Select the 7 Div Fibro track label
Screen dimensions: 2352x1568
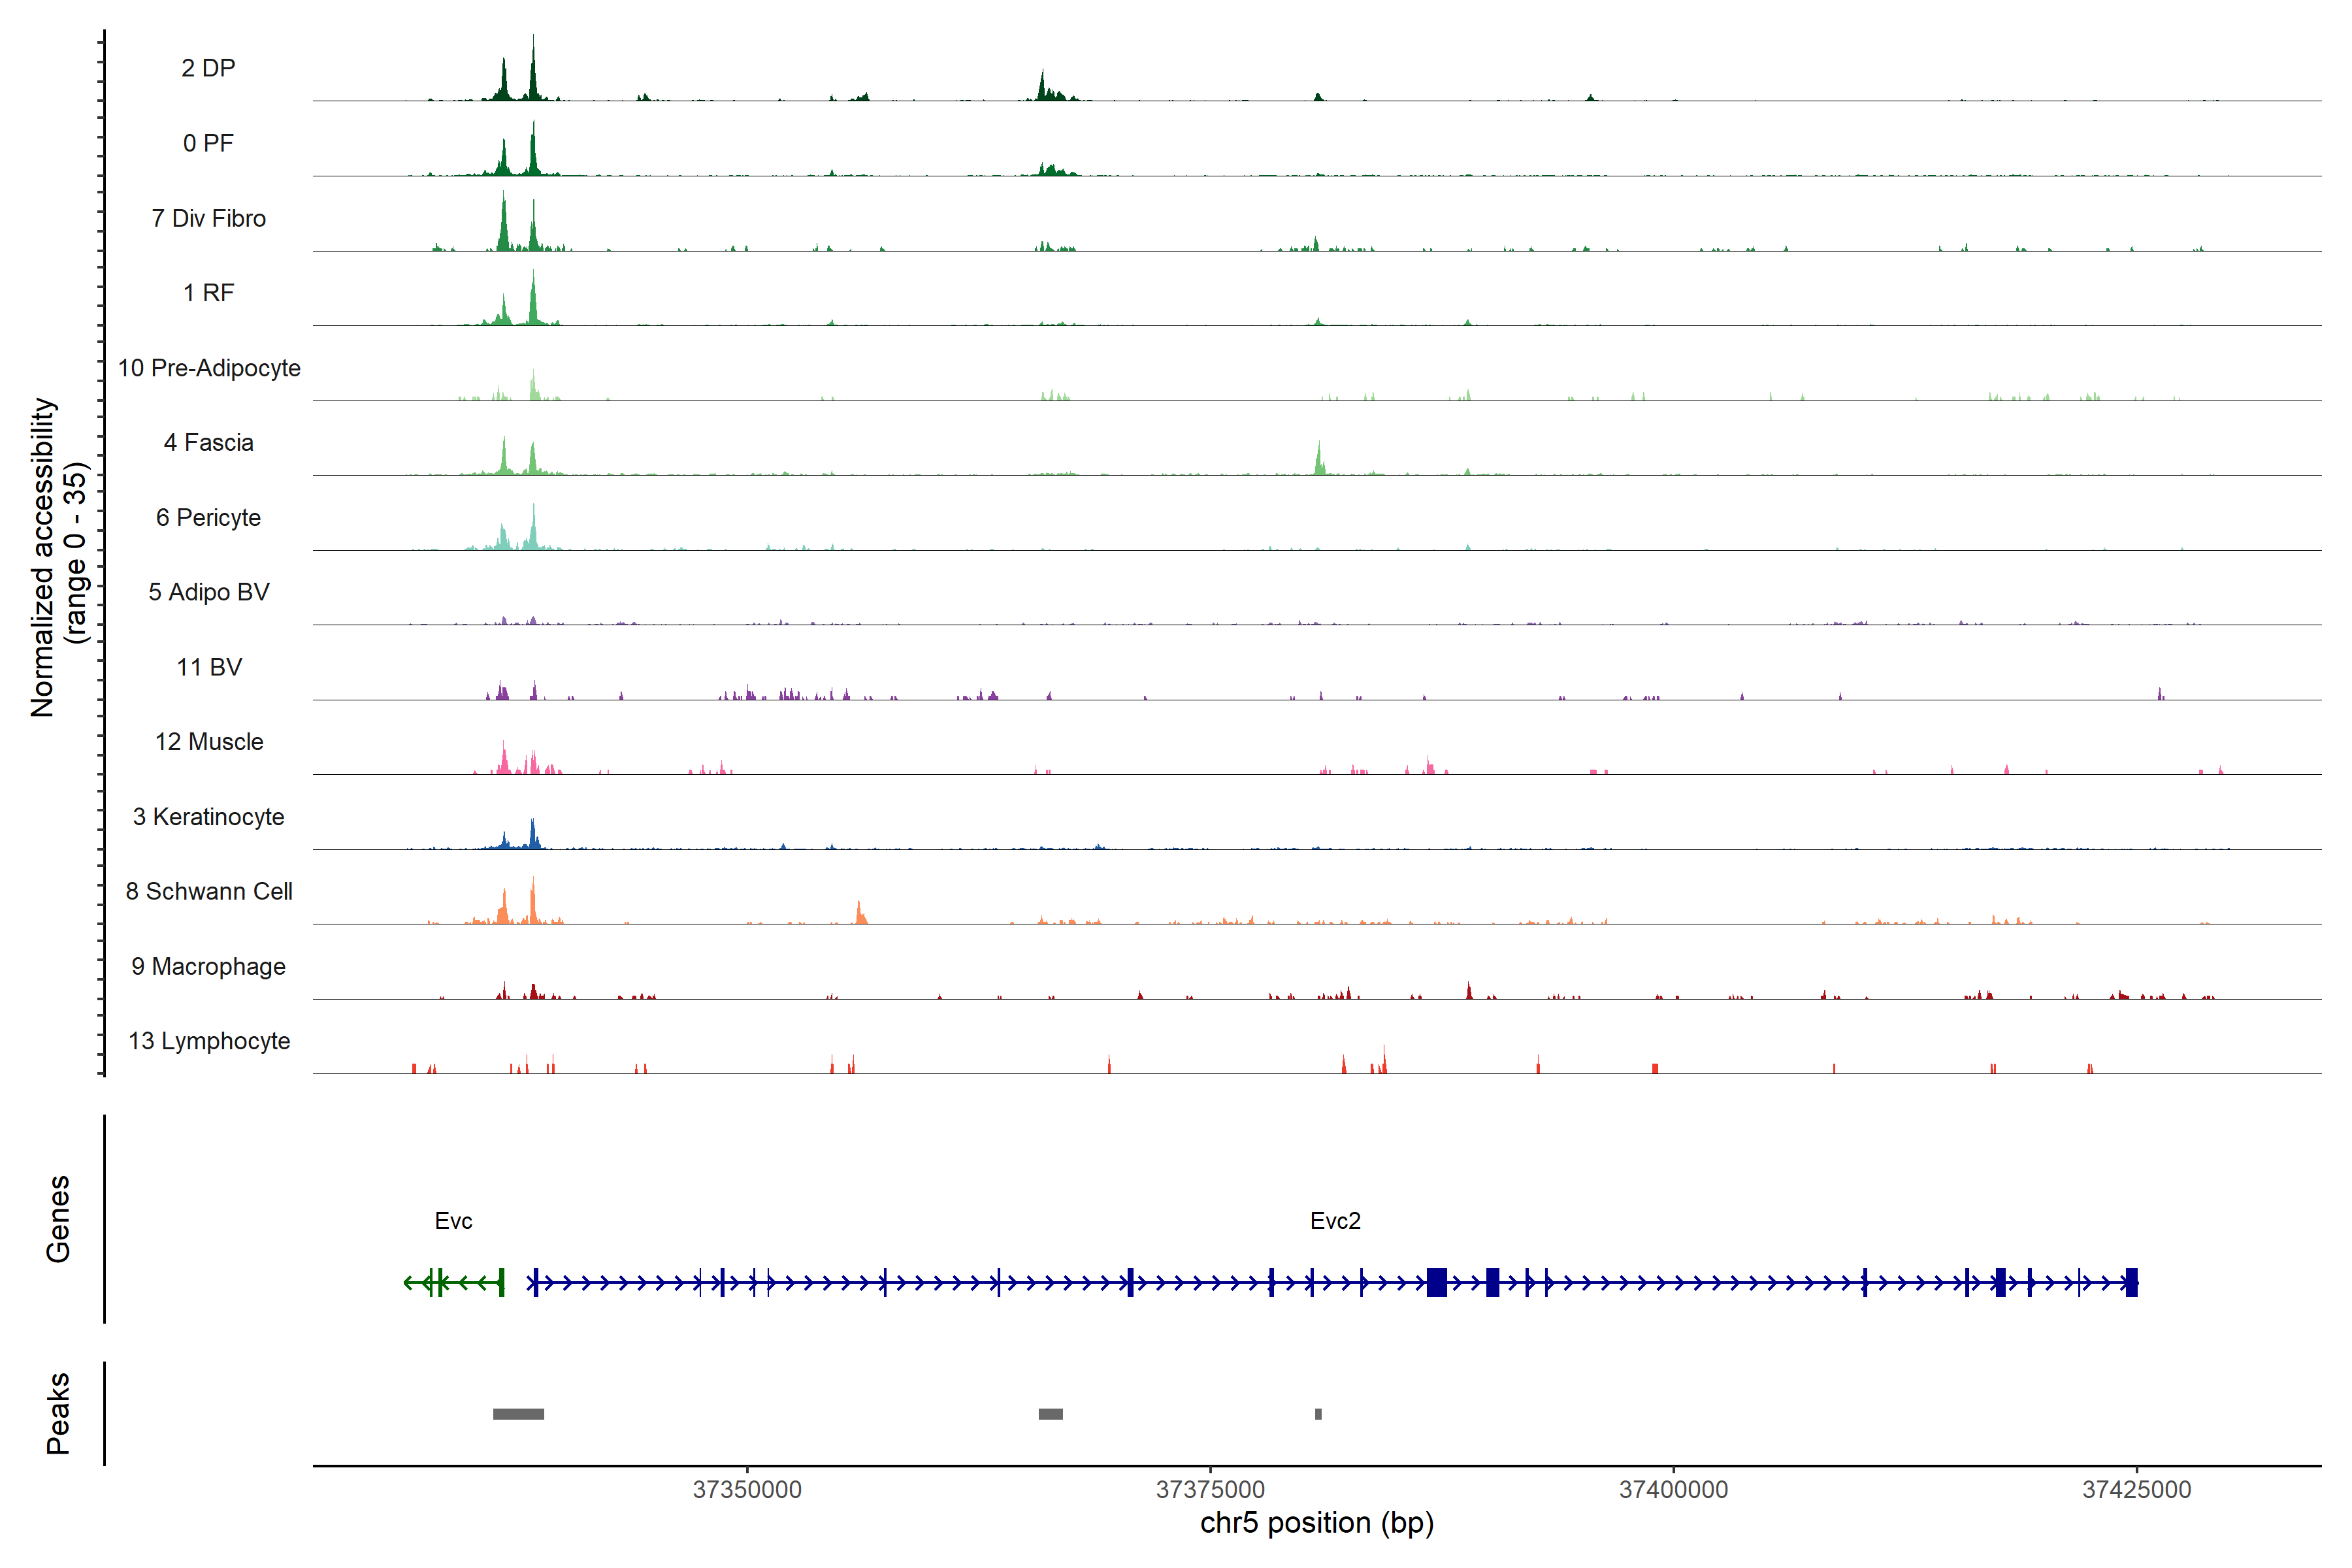[x=208, y=218]
